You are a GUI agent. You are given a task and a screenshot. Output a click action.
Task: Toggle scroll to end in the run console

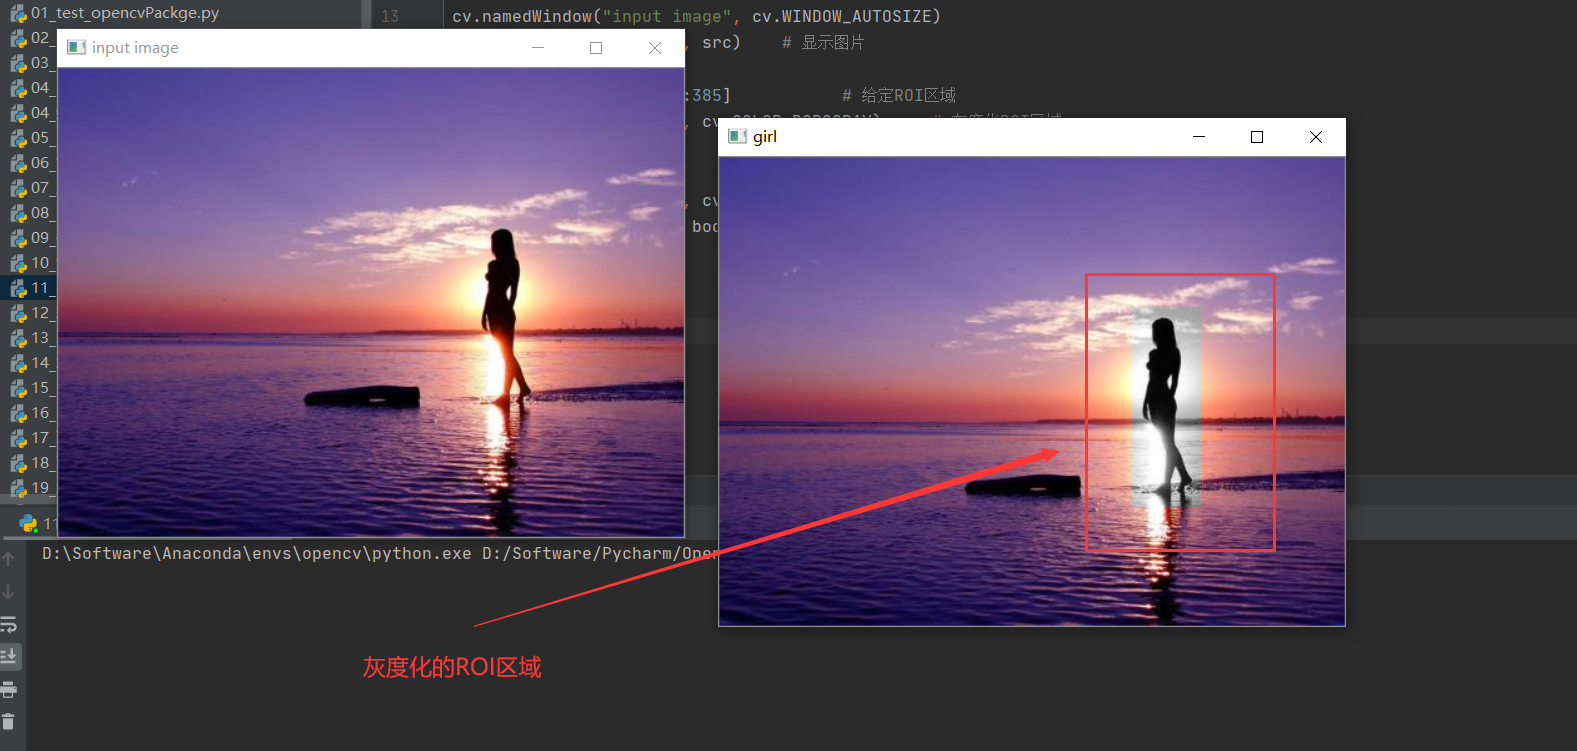click(x=9, y=657)
